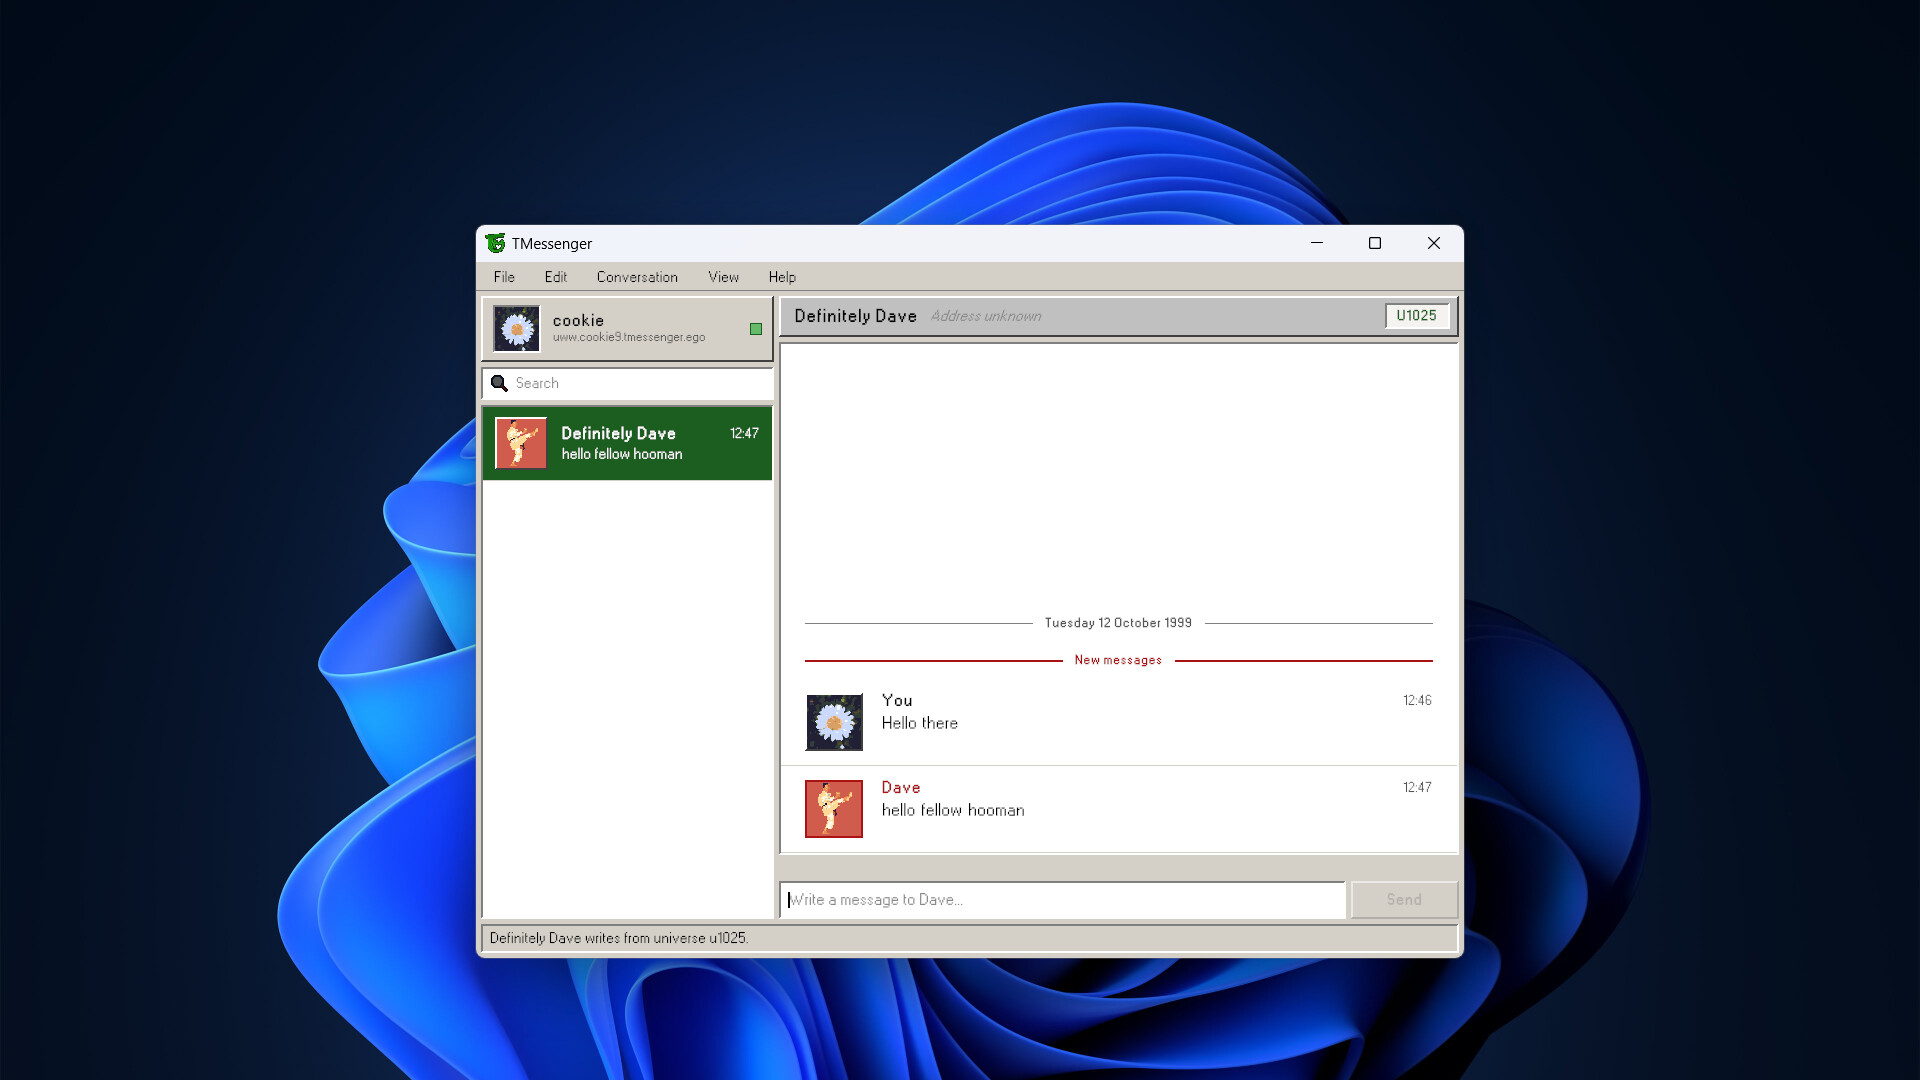Click Dave's avatar beside hello fellow hooman
The height and width of the screenshot is (1080, 1920).
[x=834, y=809]
